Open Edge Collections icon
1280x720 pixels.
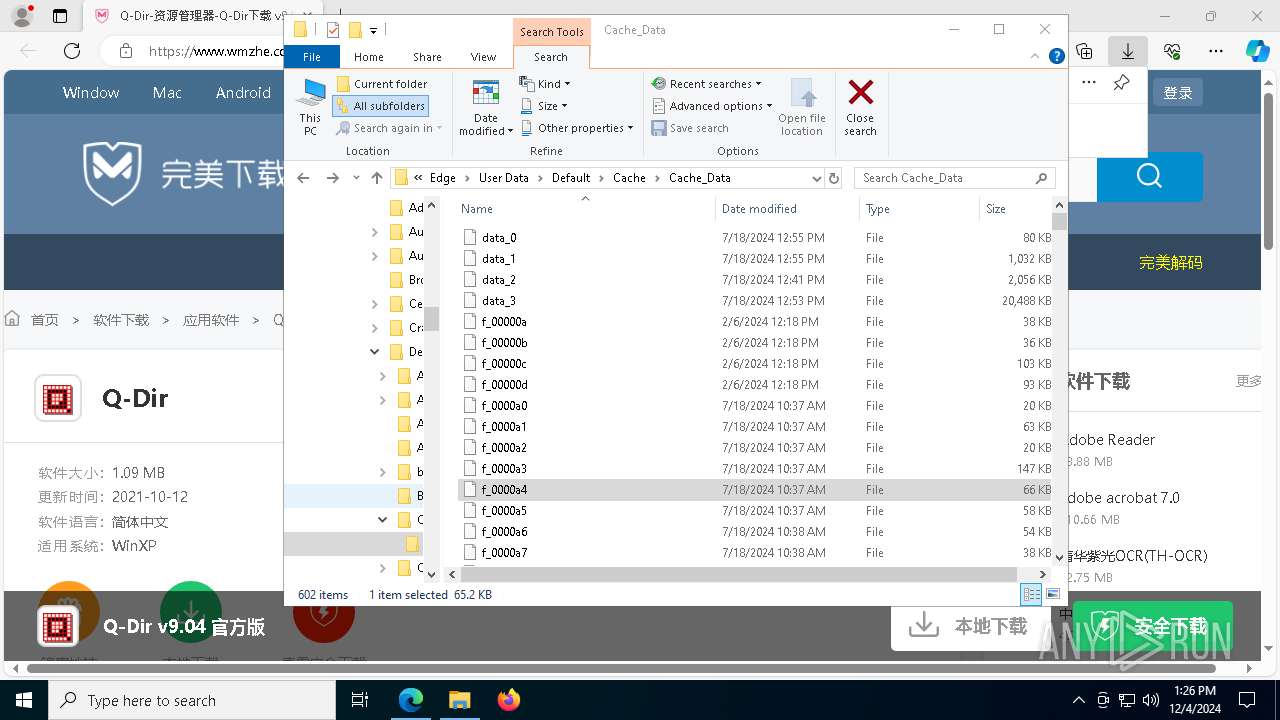click(1085, 51)
